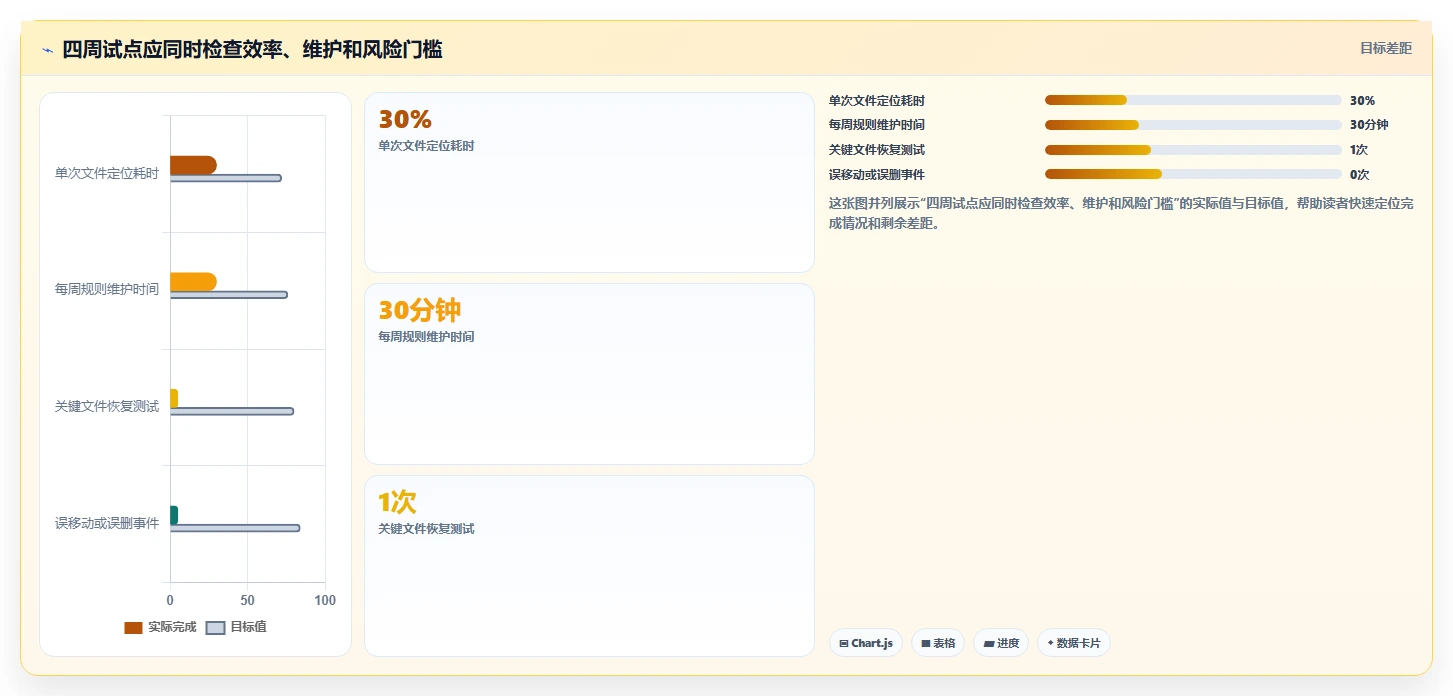
Task: Click 每周规则维护时间 label in progress list
Action: (x=877, y=125)
